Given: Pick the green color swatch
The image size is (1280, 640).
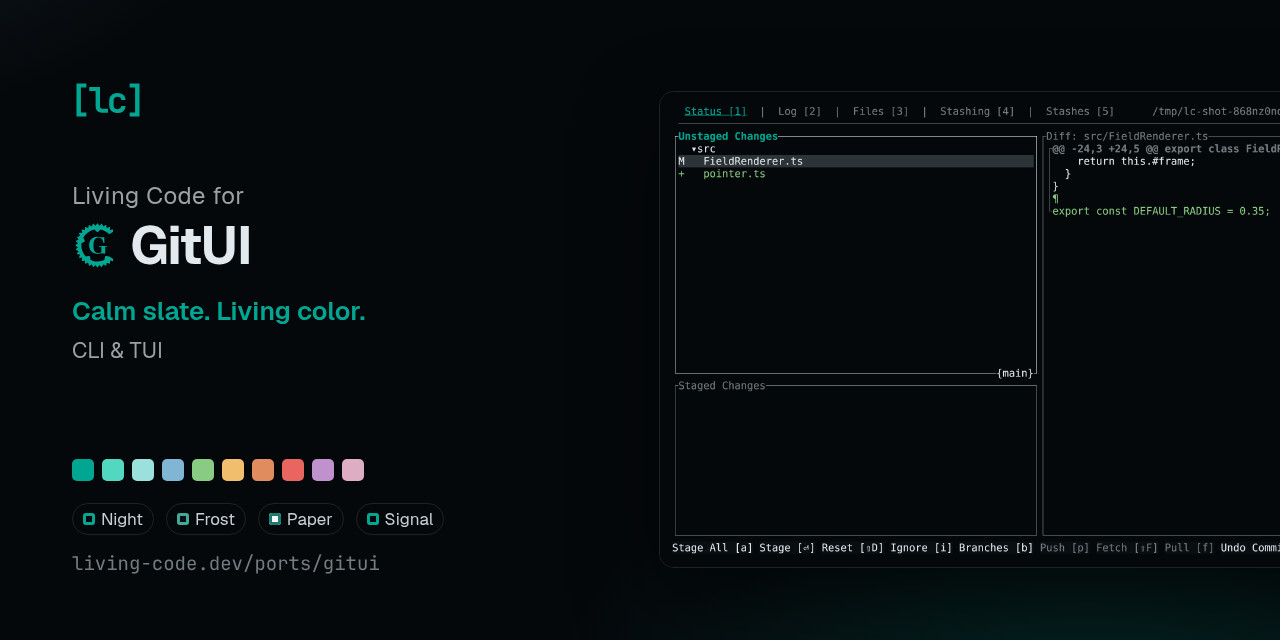Looking at the screenshot, I should (203, 470).
